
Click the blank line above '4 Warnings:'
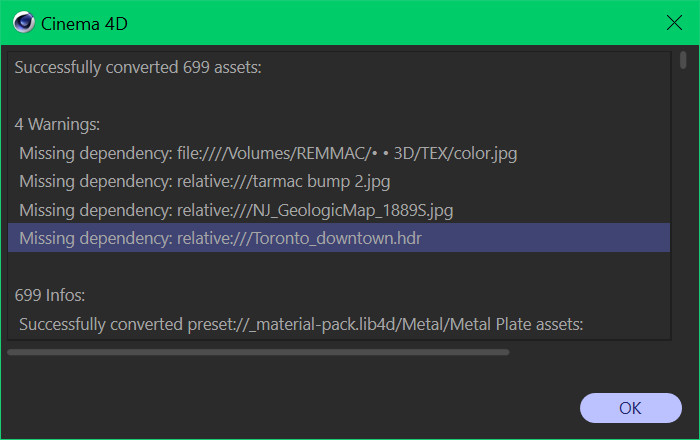[339, 96]
